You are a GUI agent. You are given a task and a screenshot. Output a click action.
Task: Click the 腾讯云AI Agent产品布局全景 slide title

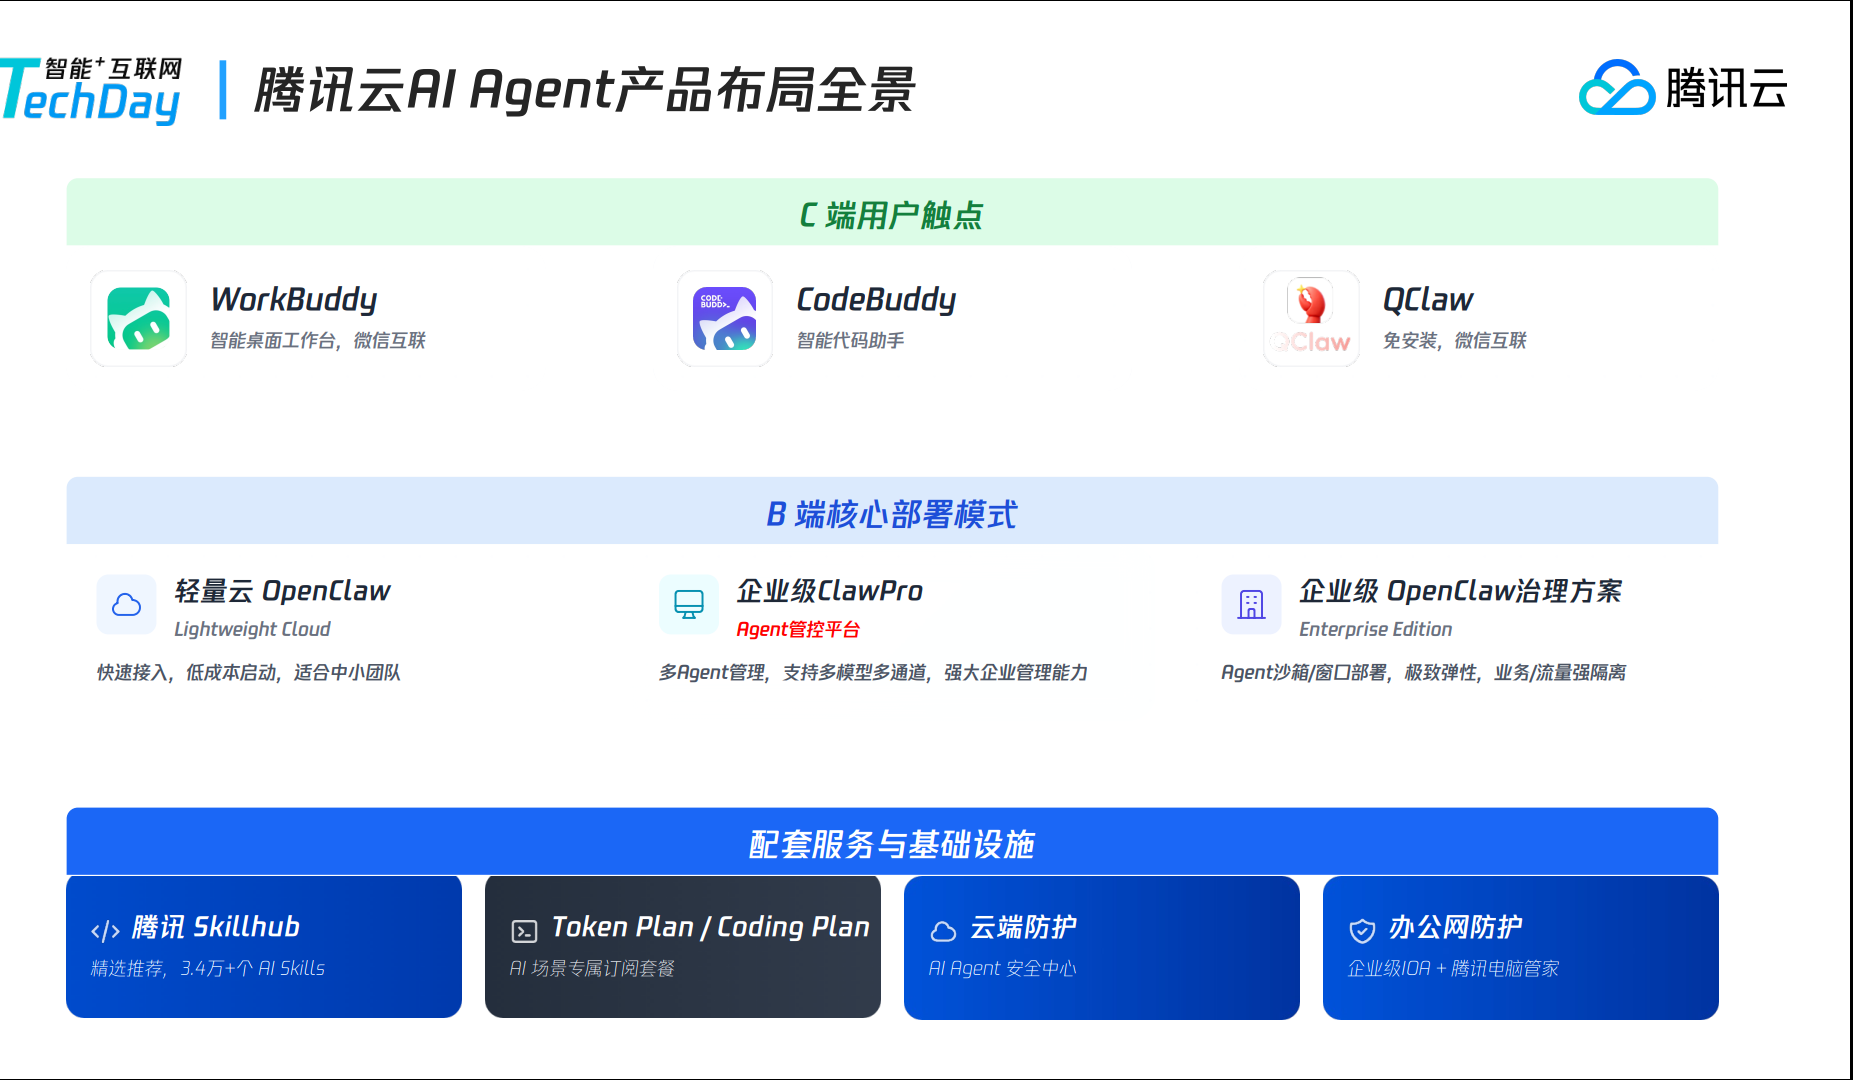[585, 90]
